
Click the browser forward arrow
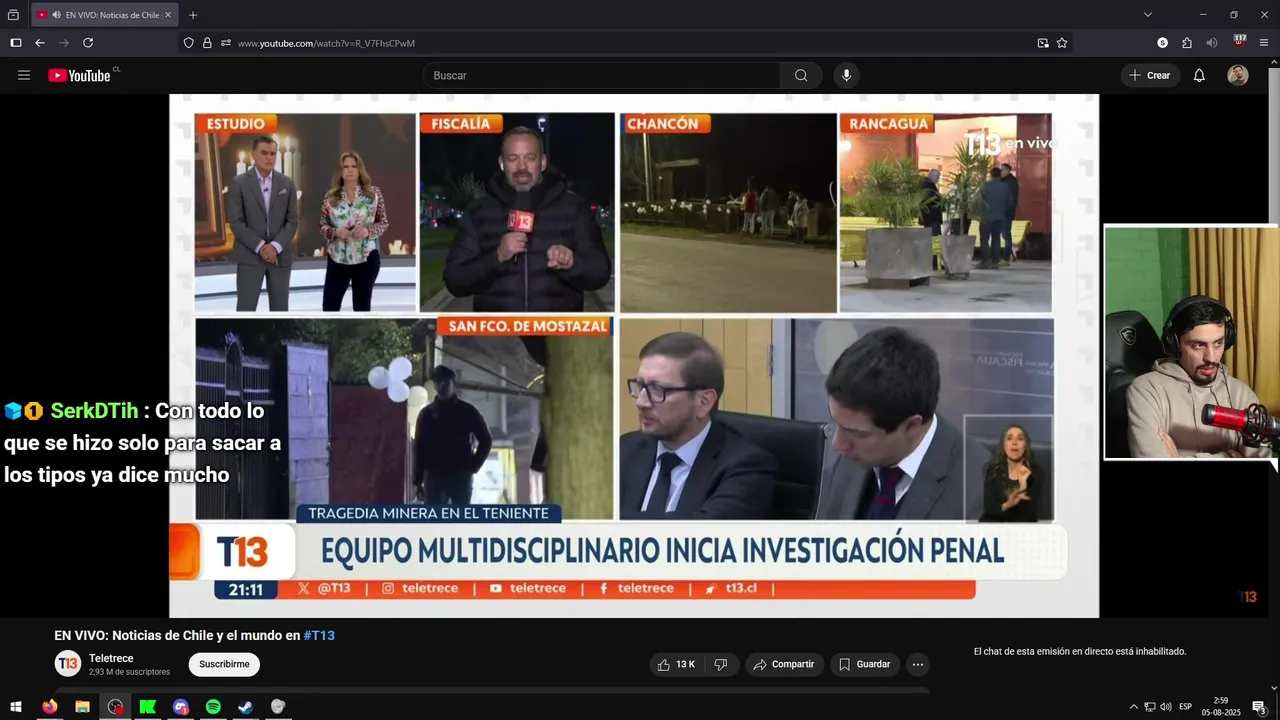tap(64, 43)
